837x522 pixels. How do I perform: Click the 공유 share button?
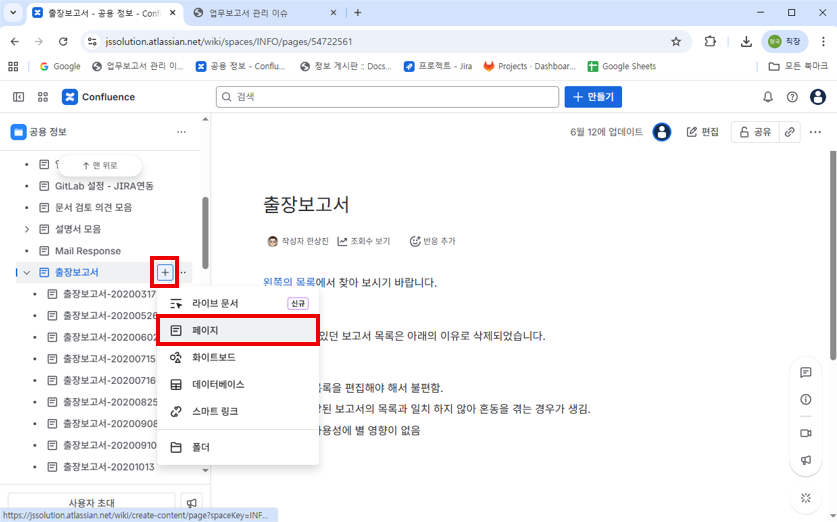coord(753,132)
